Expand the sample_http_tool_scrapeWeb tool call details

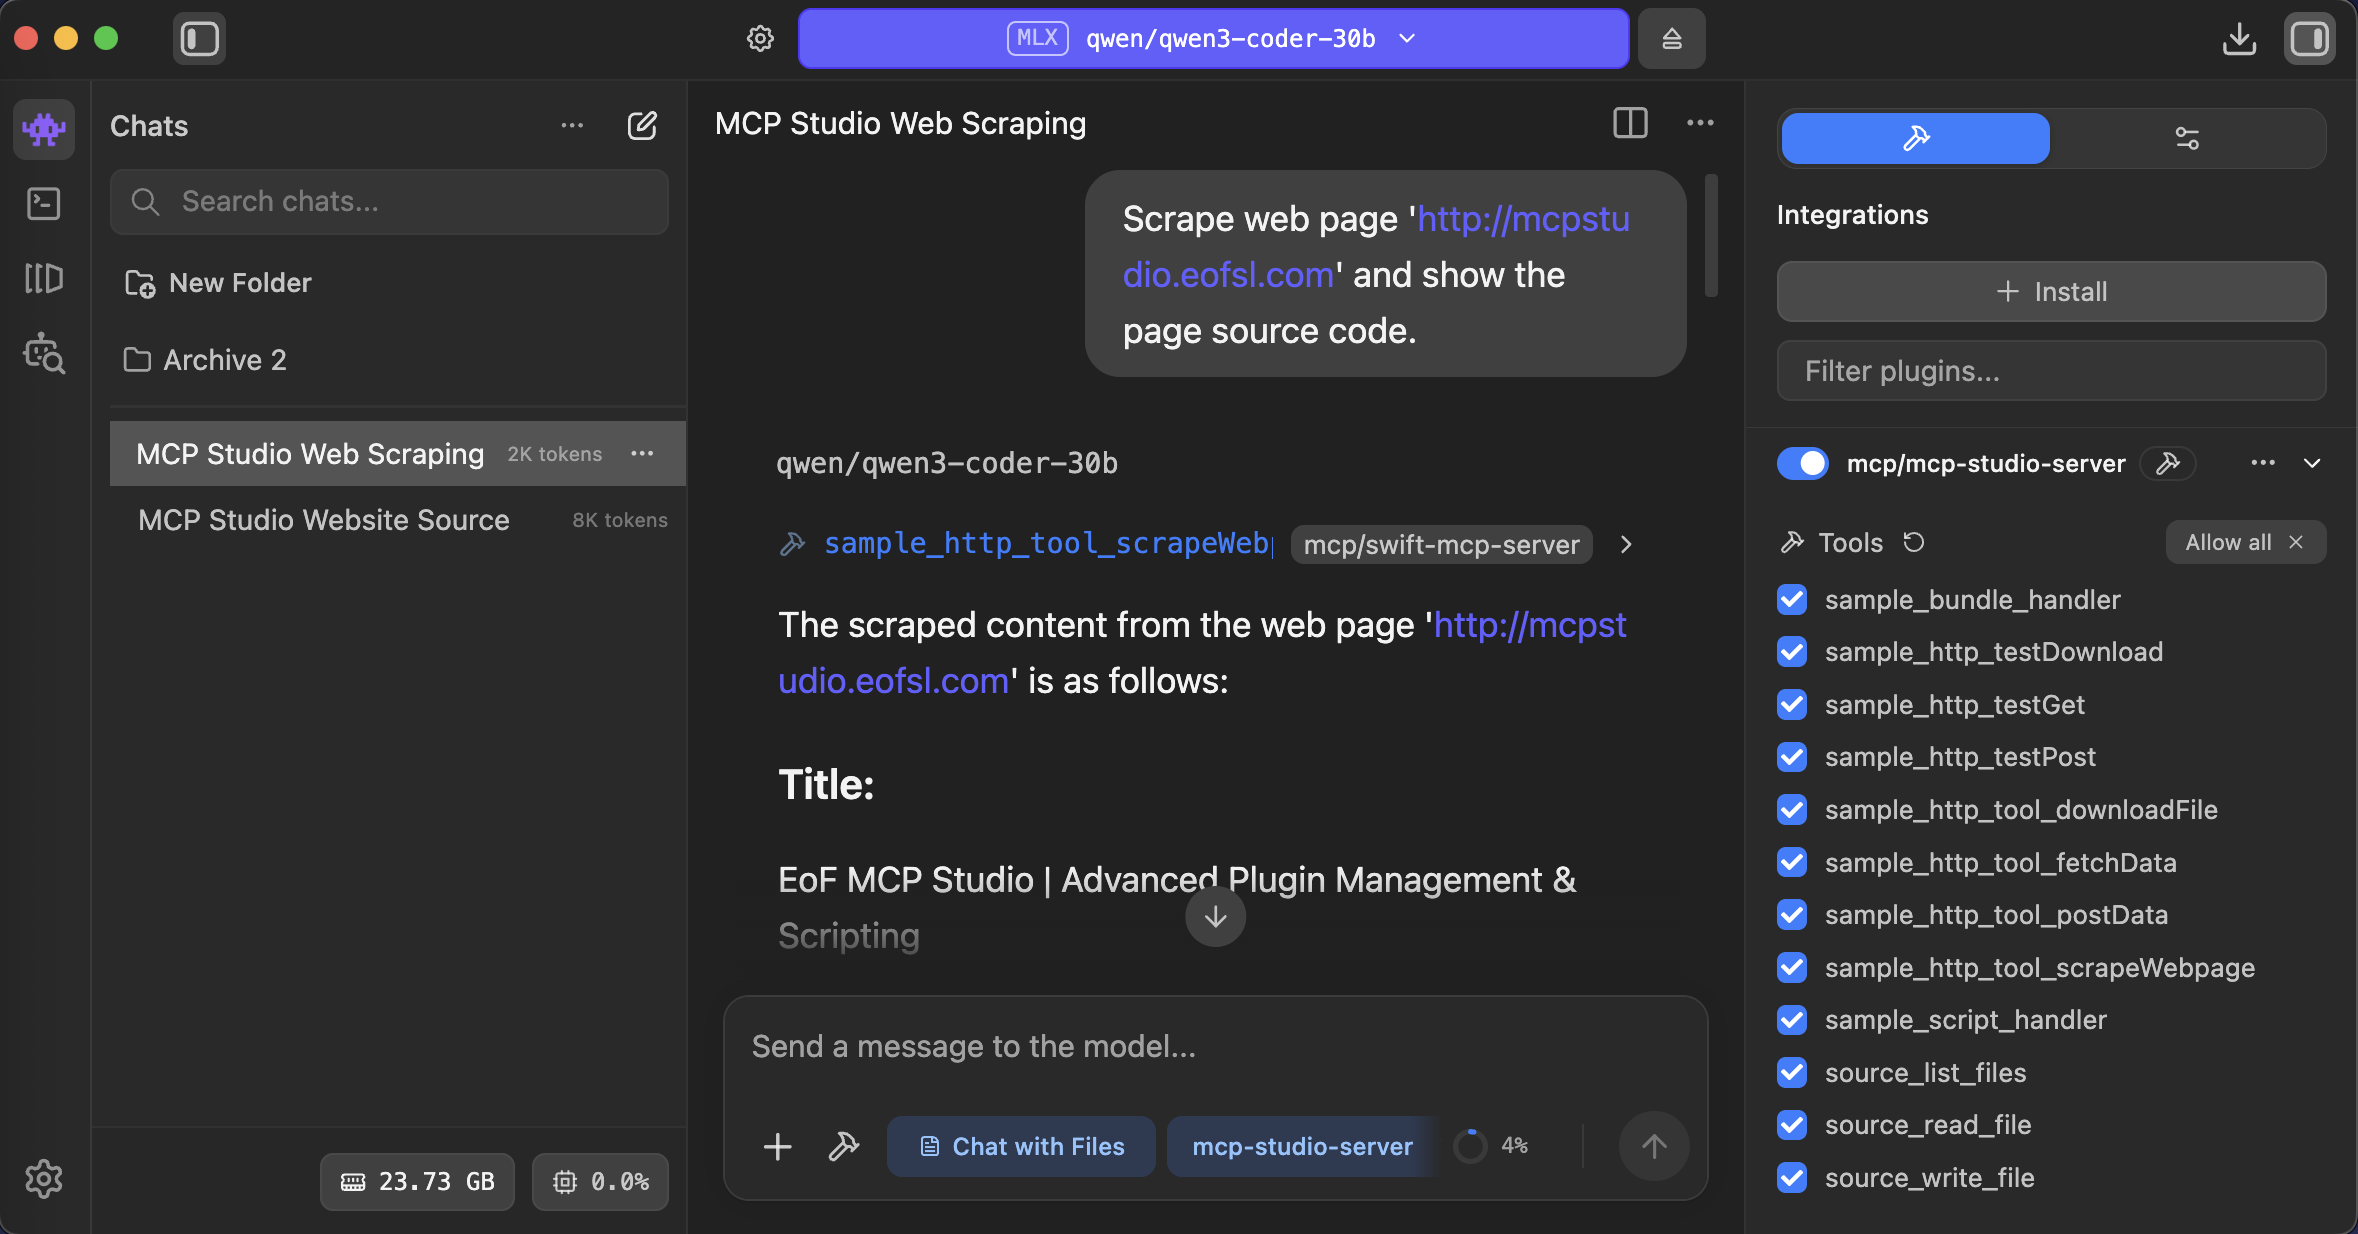point(1626,544)
